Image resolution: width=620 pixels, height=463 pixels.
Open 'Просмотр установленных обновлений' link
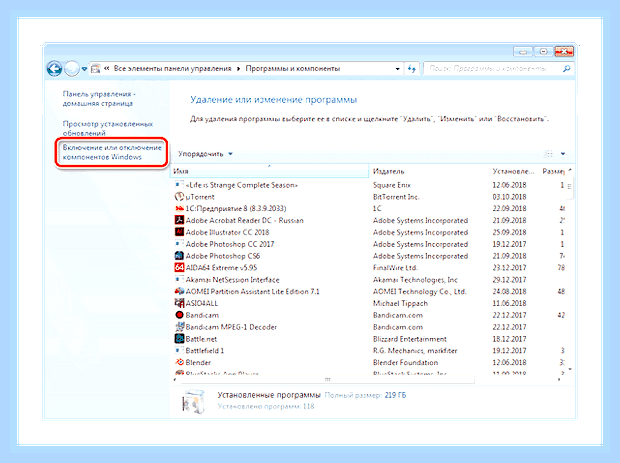pos(108,129)
